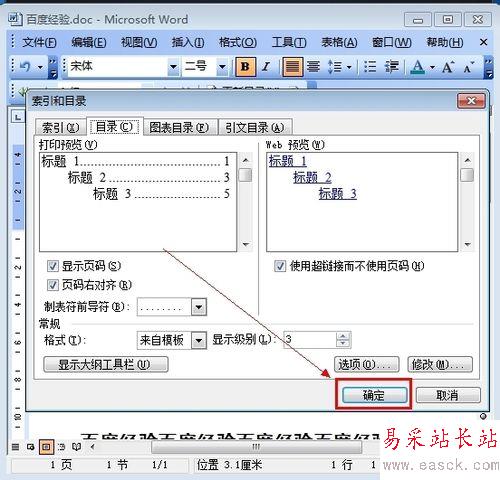500x480 pixels.
Task: Open the font name 宋体 dropdown
Action: [x=173, y=67]
